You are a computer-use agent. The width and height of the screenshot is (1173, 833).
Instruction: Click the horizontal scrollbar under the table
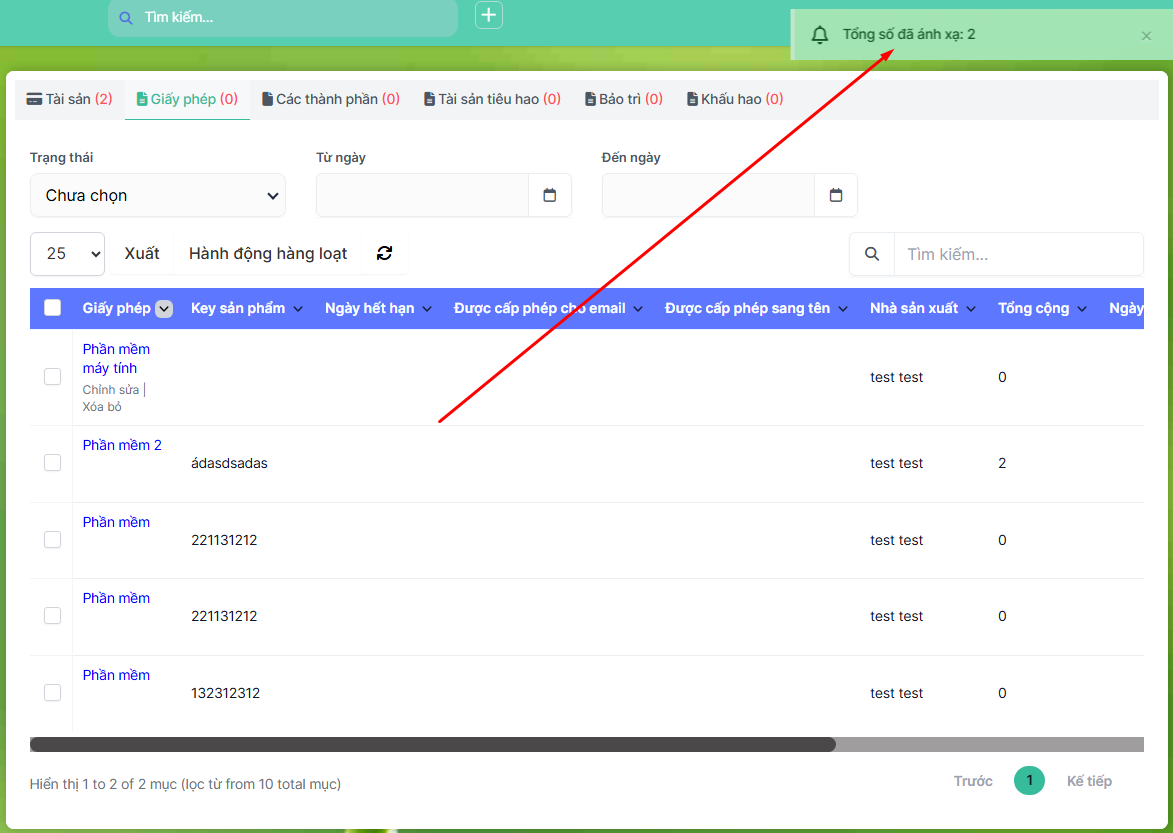[432, 745]
